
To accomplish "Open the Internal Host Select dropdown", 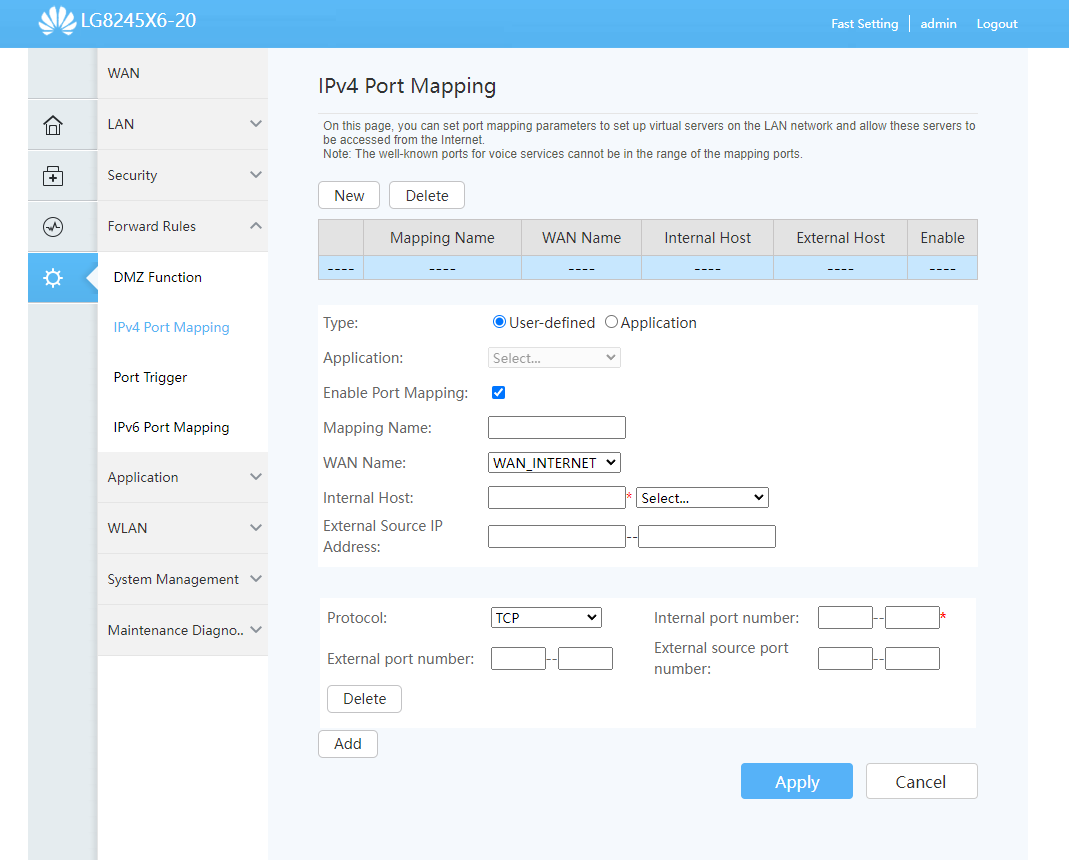I will click(x=702, y=498).
